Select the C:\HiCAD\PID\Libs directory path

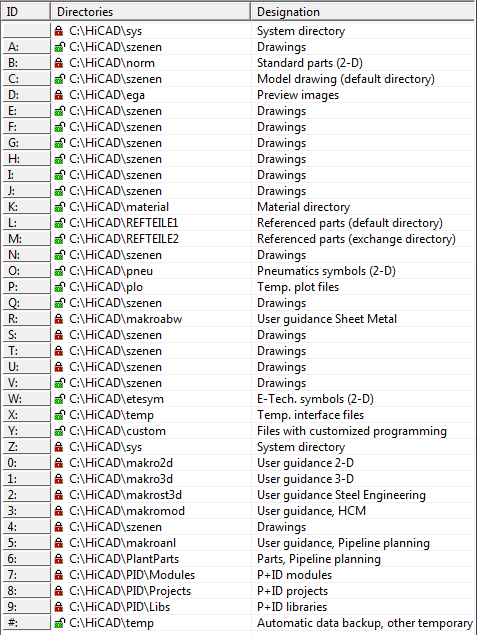(x=119, y=607)
